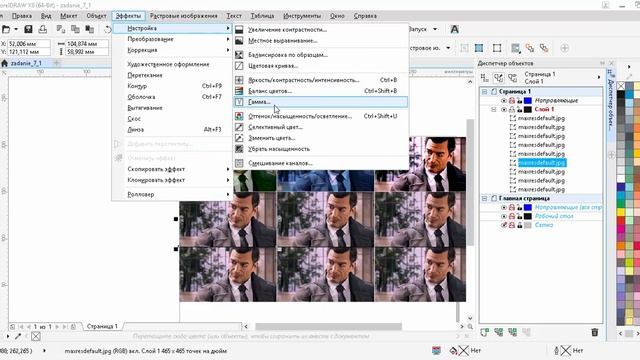Click the Paste icon in the toolbar
The width and height of the screenshot is (640, 360).
(x=89, y=29)
